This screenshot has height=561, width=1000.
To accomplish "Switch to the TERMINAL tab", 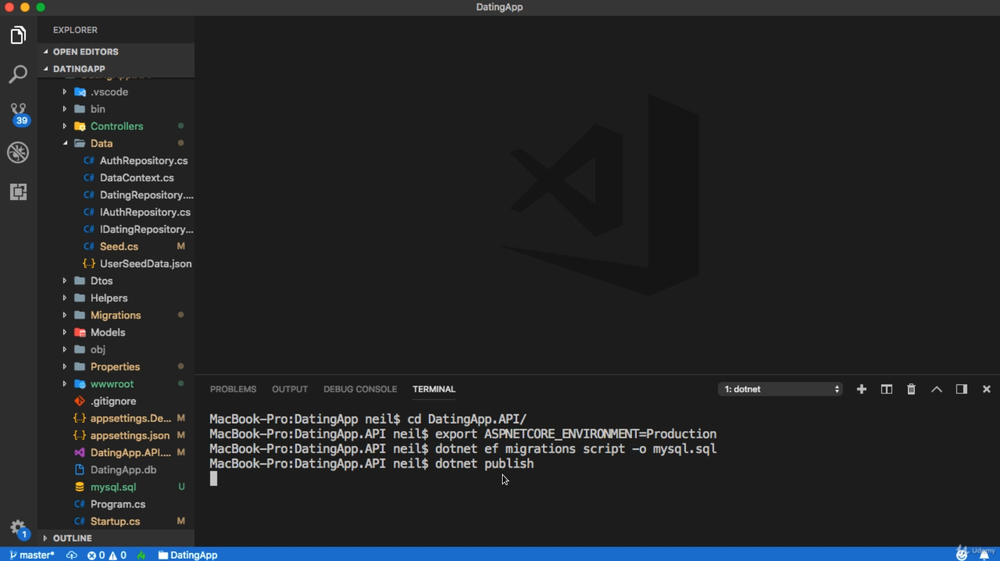I will [434, 389].
